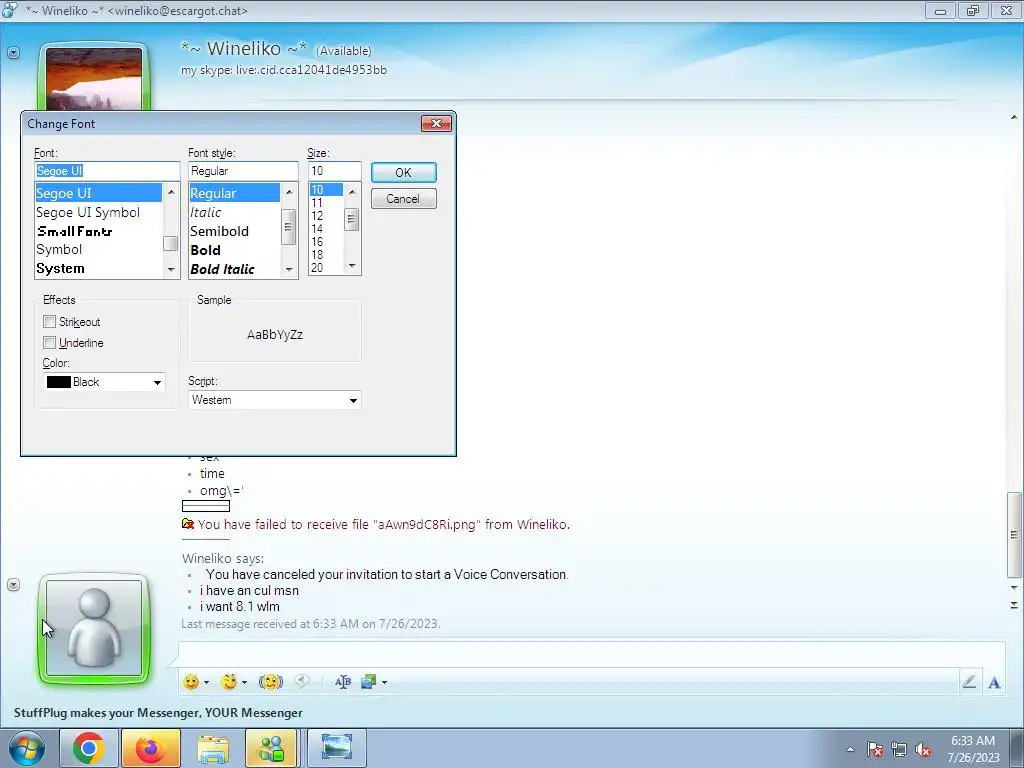Screen dimensions: 1024x768
Task: Select the Small Fonts font
Action: (74, 231)
